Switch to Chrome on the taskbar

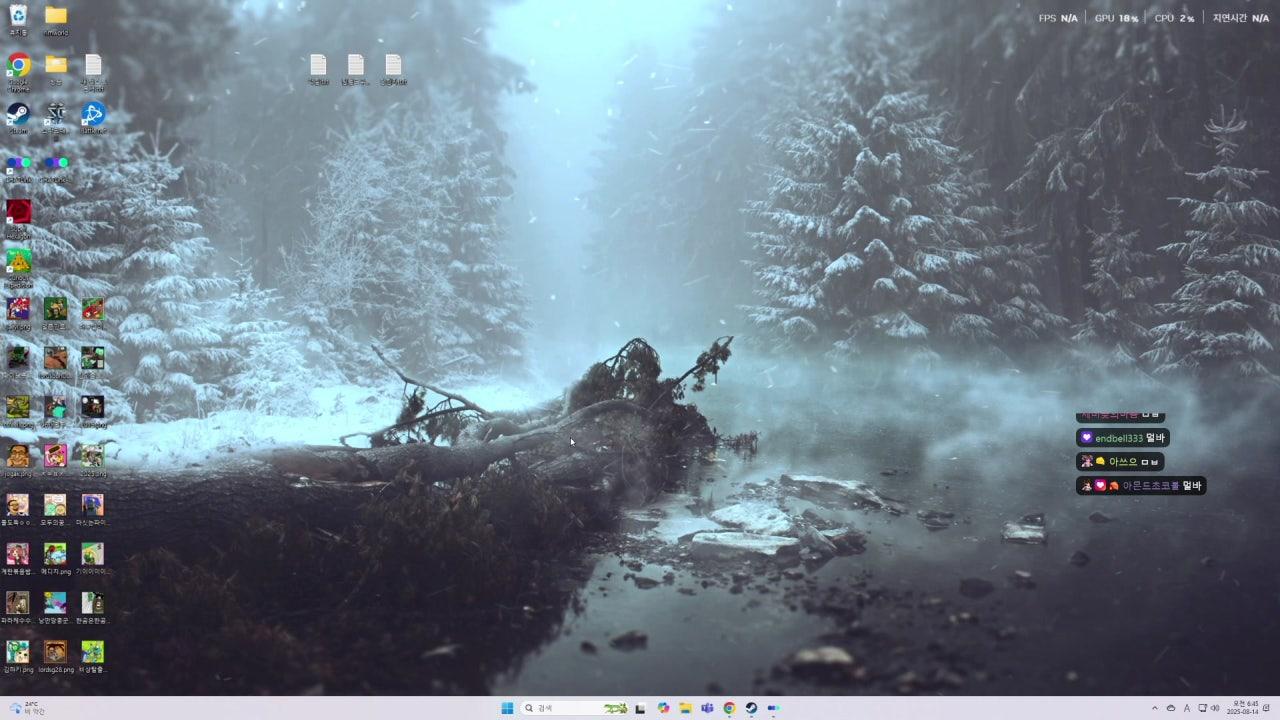click(x=729, y=708)
